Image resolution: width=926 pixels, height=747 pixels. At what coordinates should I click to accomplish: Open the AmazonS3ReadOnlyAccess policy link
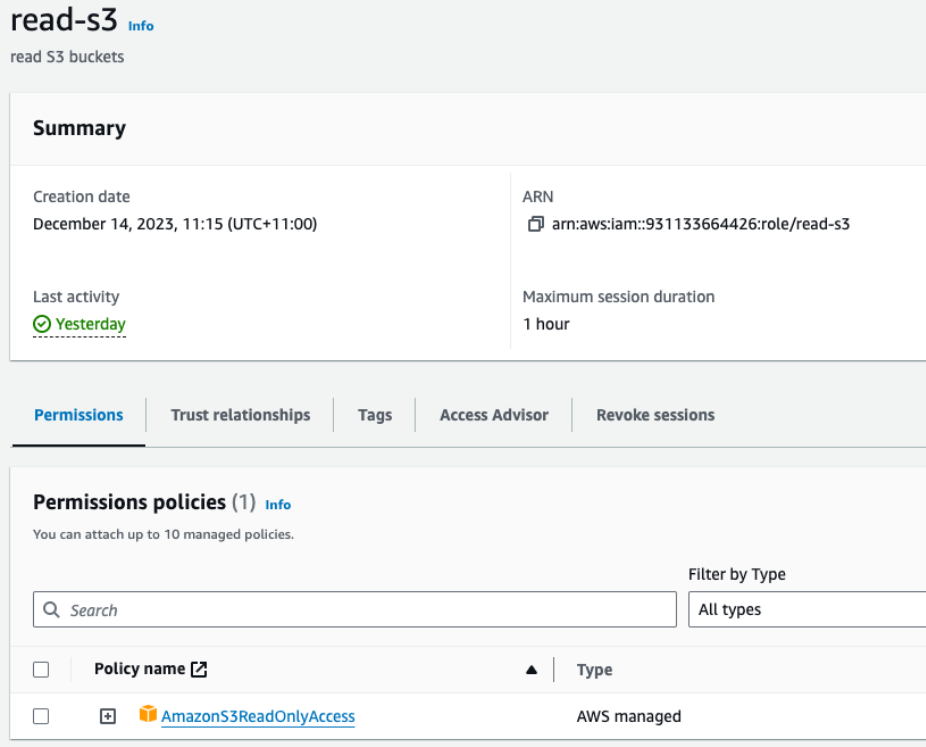coord(258,716)
